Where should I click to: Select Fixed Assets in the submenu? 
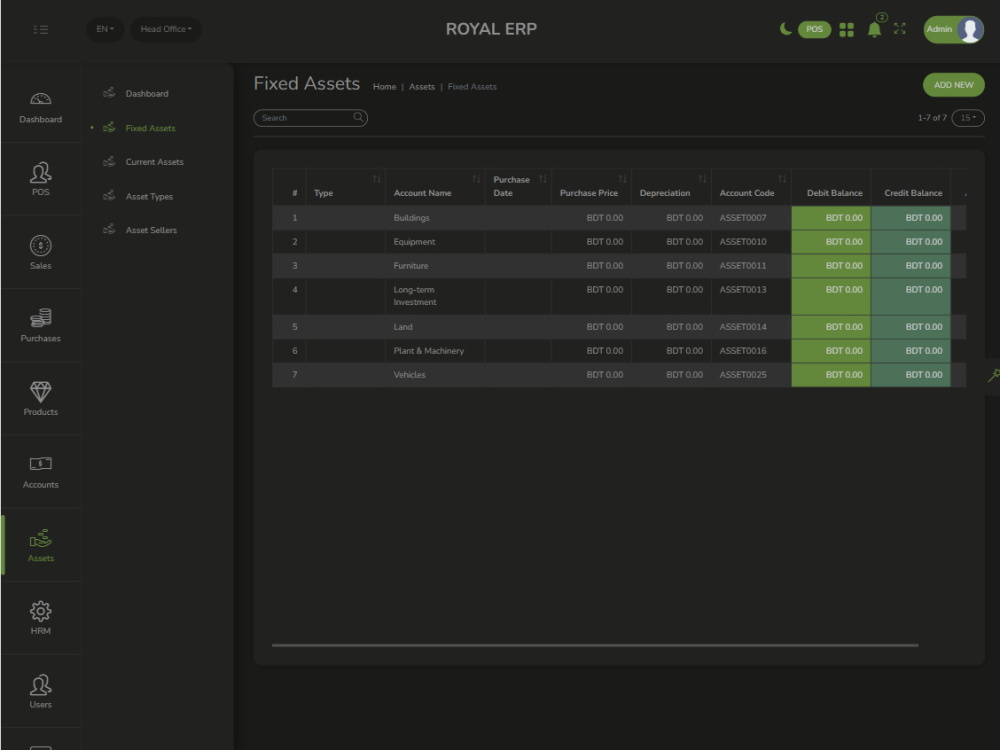coord(150,128)
